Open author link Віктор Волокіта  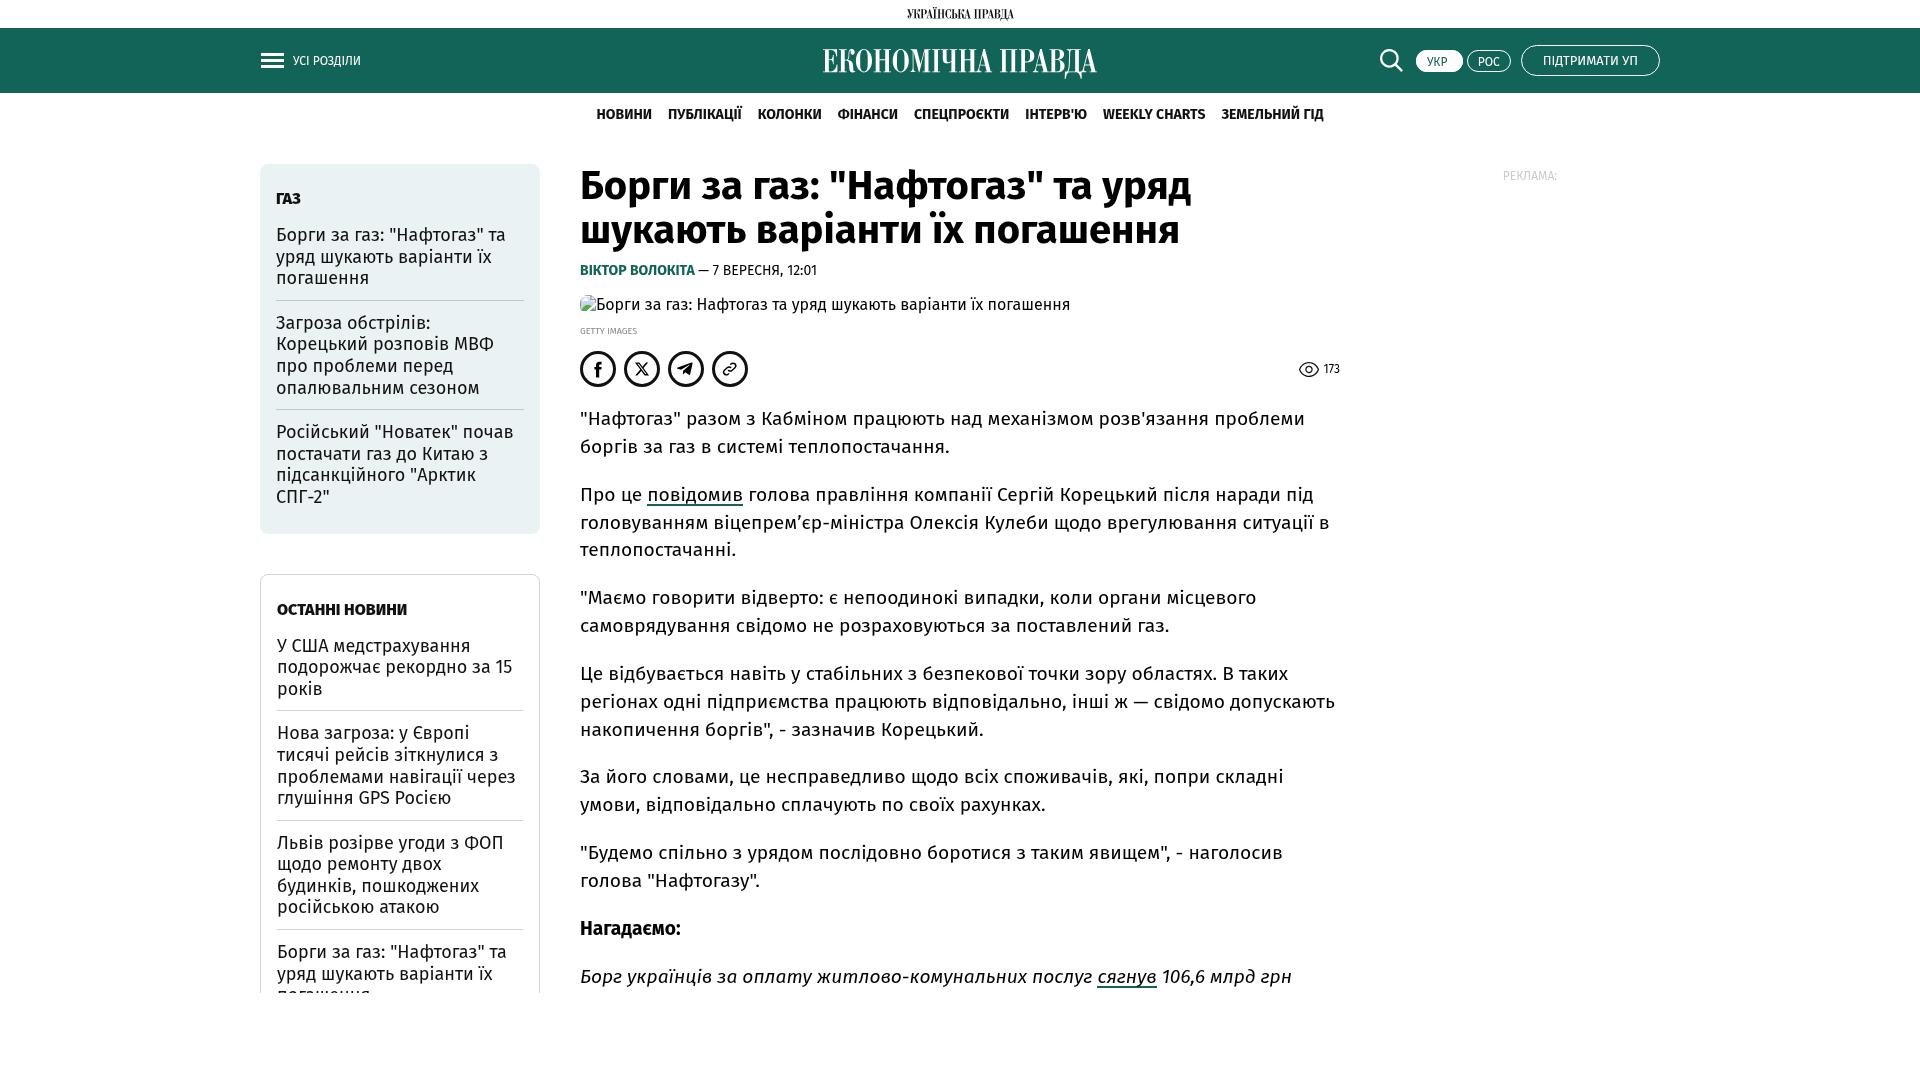pos(637,271)
